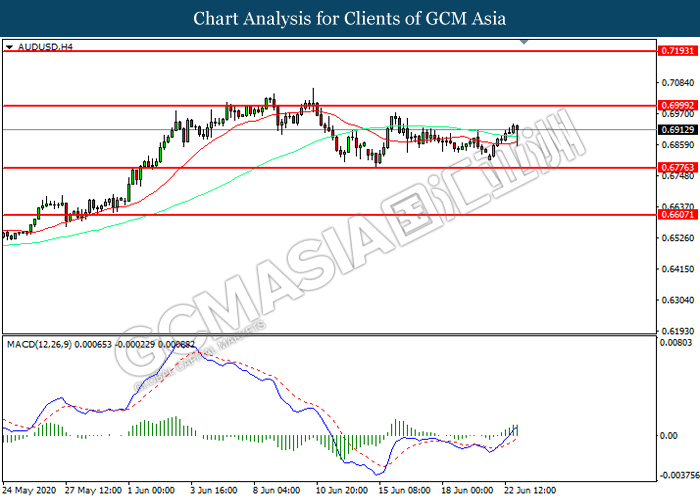This screenshot has height=500, width=700.
Task: Click the 0.64150 price axis value
Action: pyautogui.click(x=678, y=269)
